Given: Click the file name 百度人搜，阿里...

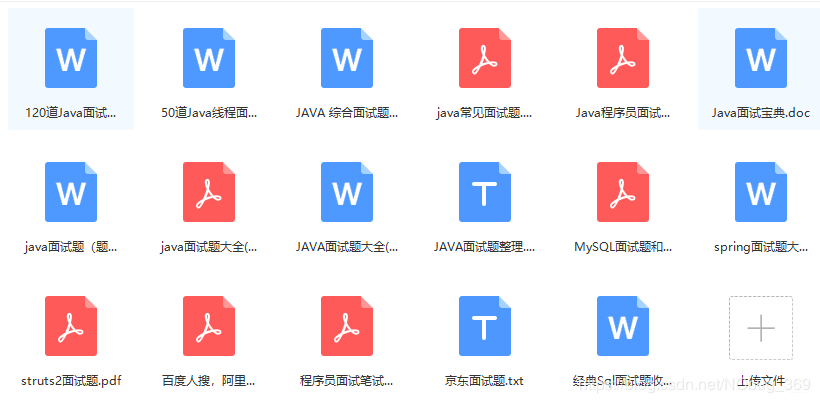Looking at the screenshot, I should (x=209, y=381).
